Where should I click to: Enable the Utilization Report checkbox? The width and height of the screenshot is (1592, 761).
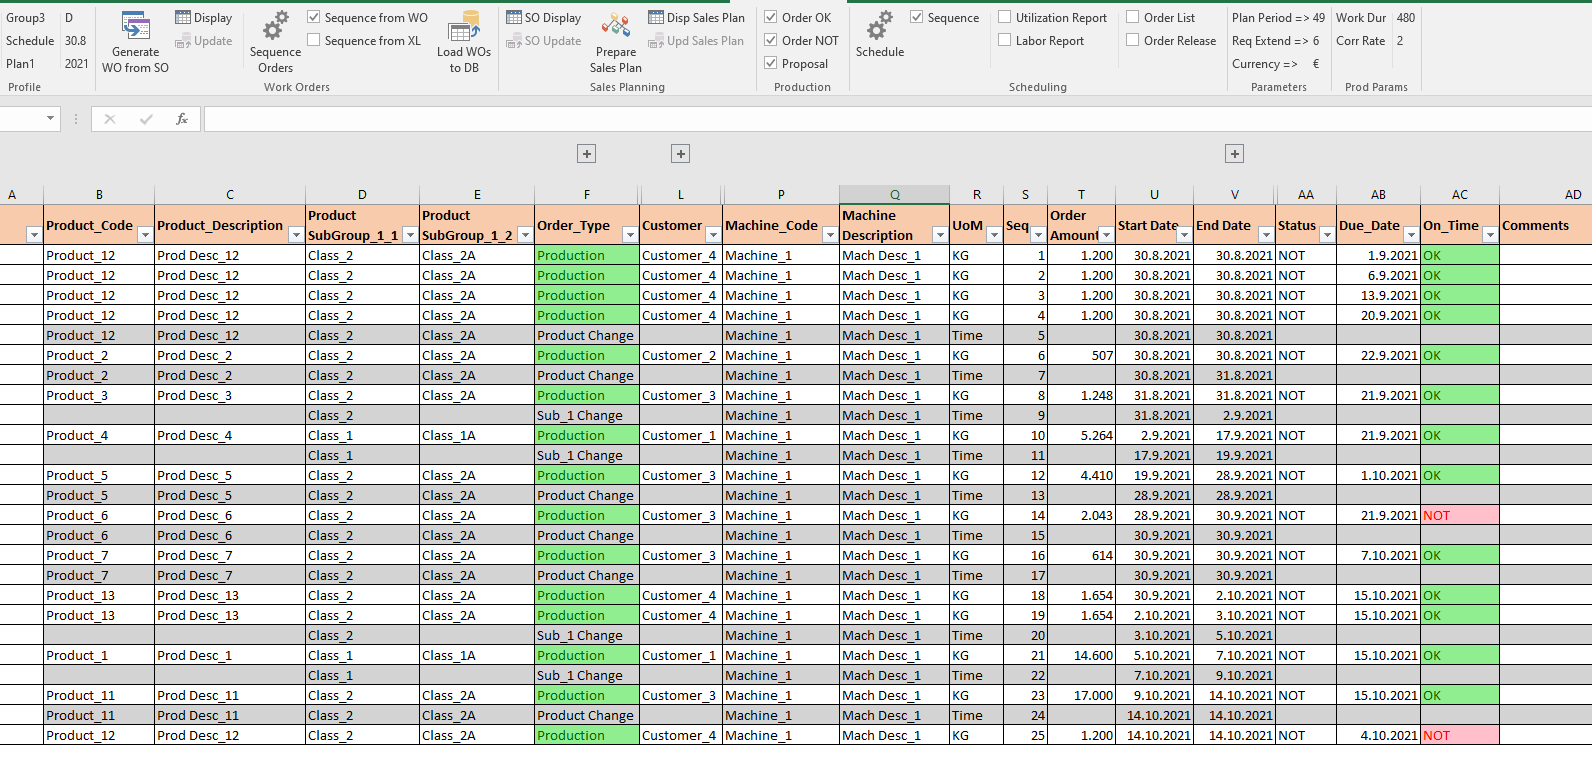pyautogui.click(x=1005, y=17)
